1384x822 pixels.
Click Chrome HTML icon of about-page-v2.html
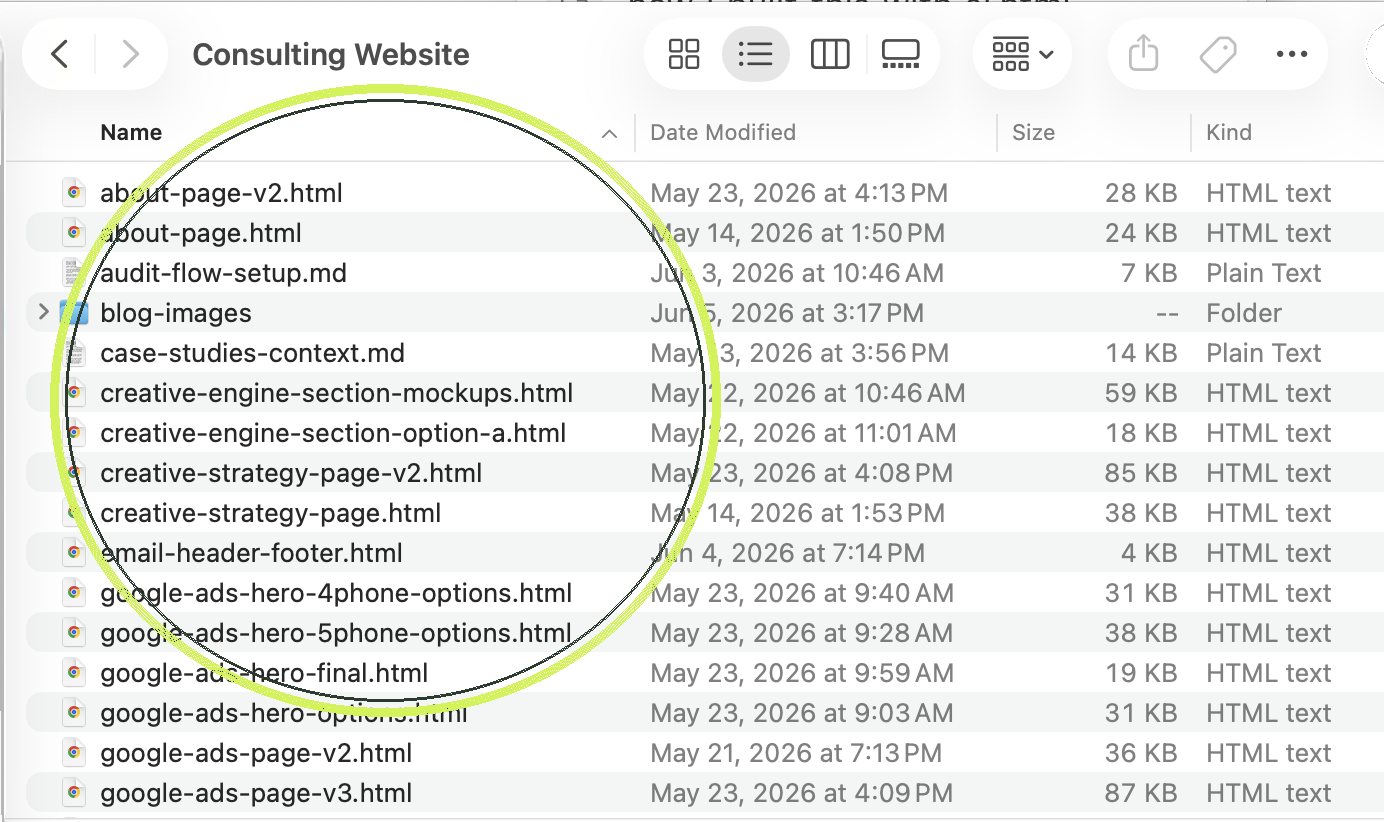tap(73, 192)
